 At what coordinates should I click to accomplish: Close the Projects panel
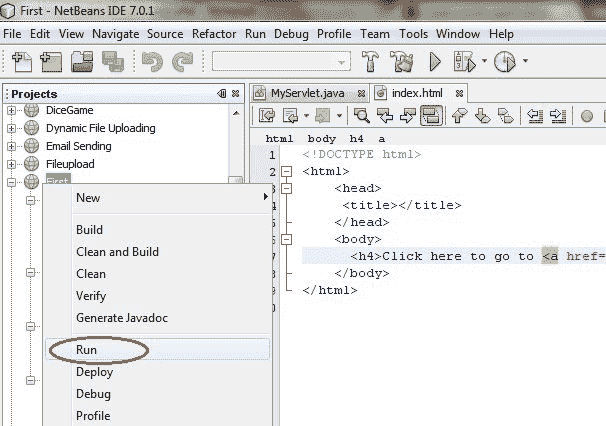(x=235, y=94)
